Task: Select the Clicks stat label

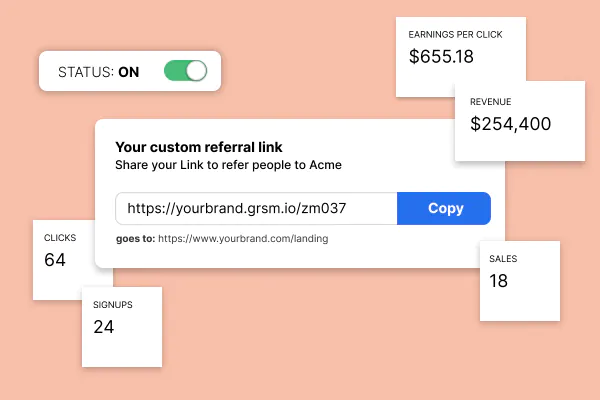Action: point(60,238)
